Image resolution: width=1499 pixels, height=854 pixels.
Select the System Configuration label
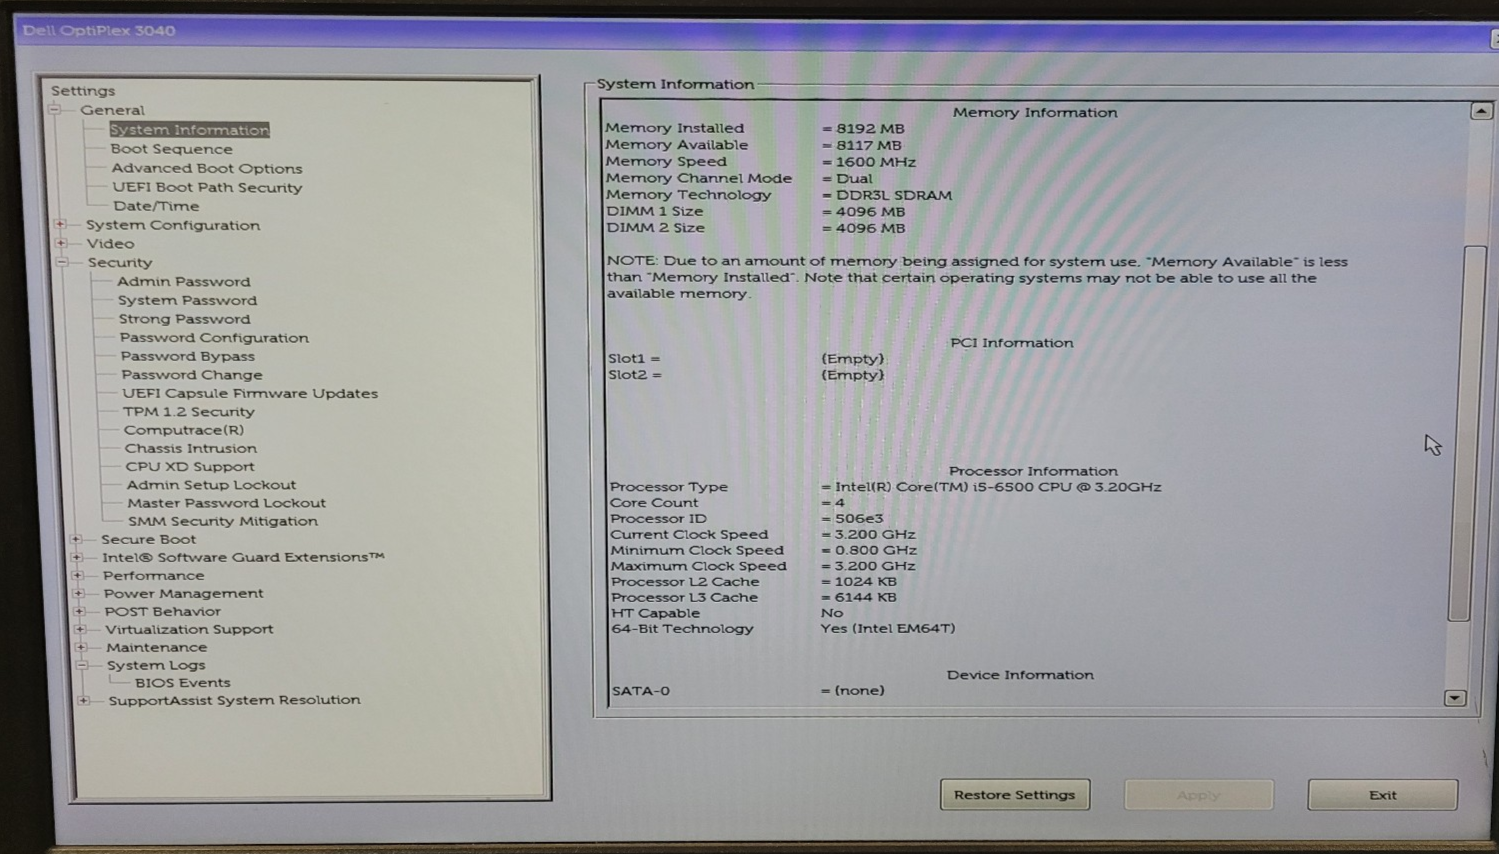tap(173, 225)
